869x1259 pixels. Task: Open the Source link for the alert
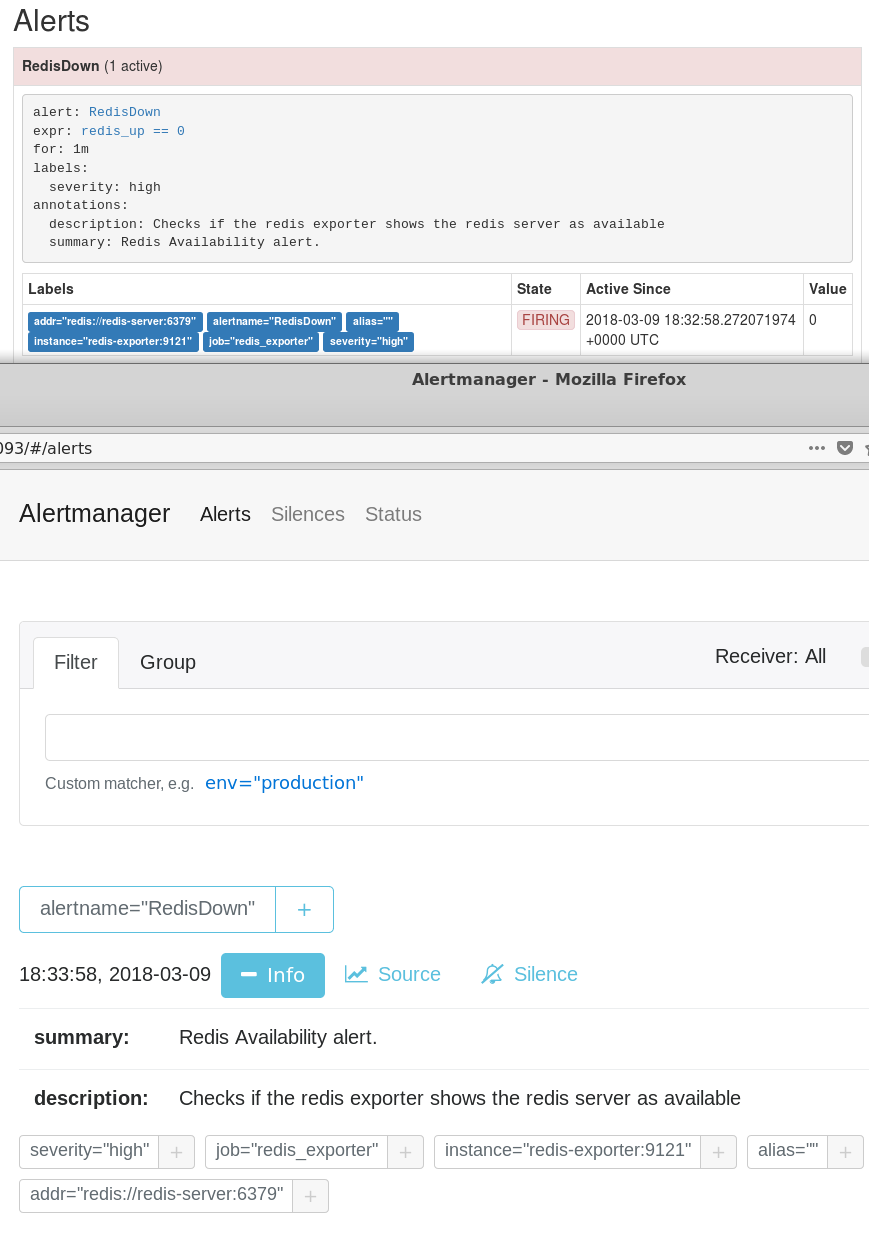393,974
